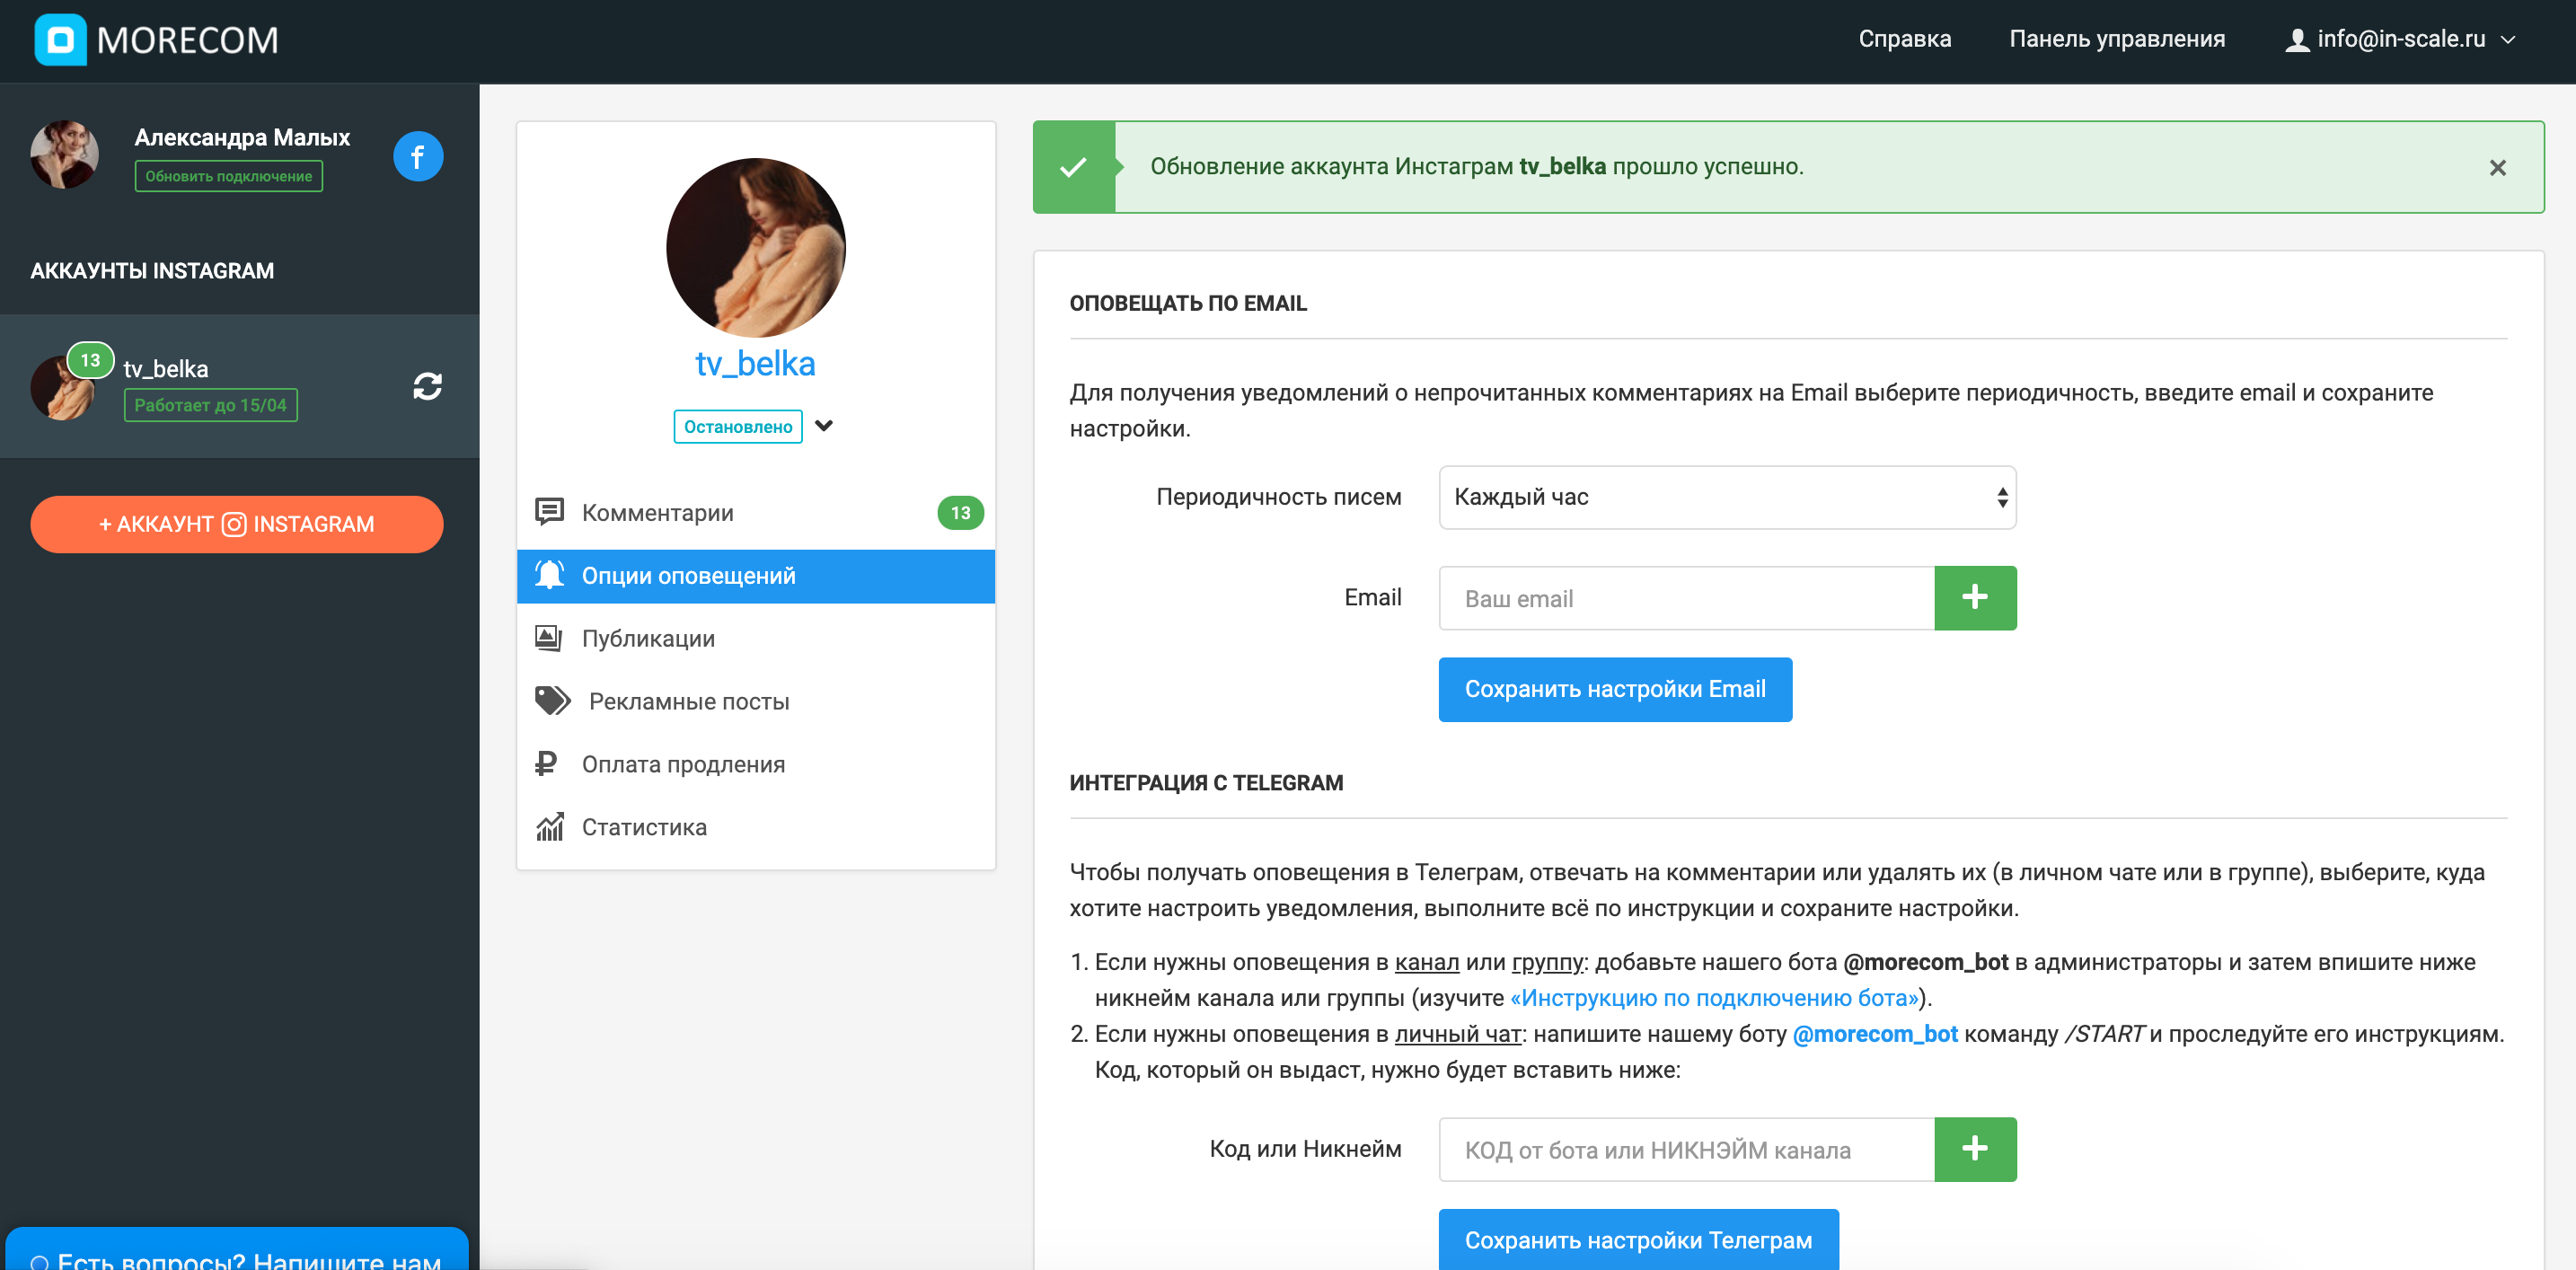Click the ИНТЕГРАЦИЯ С TELEGRAM heading
Screen dimensions: 2576x1270
click(1206, 783)
